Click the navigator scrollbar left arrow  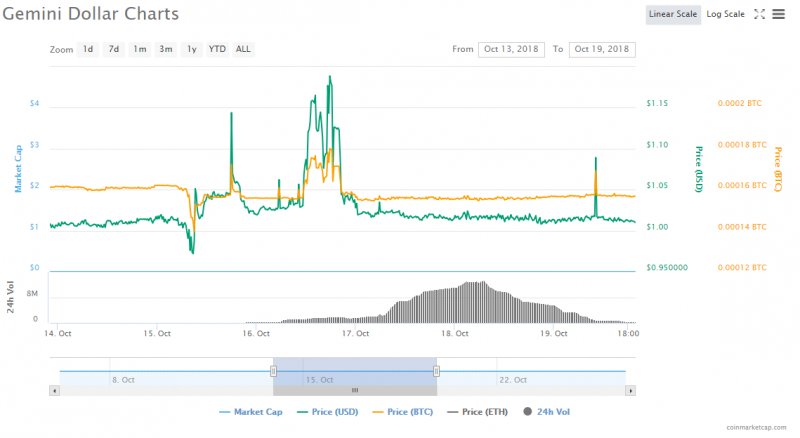pos(54,390)
